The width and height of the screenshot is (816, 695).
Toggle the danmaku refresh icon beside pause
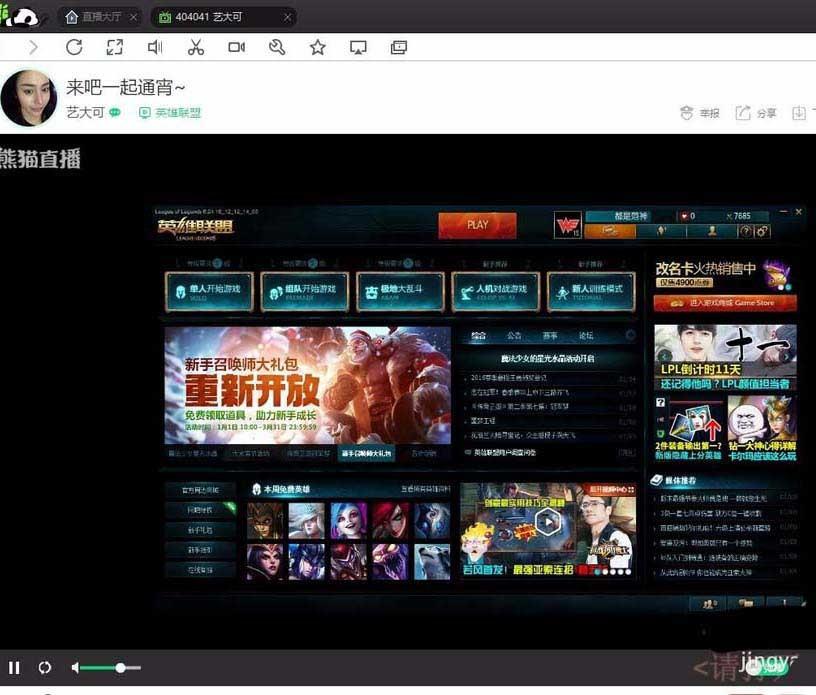pos(44,667)
